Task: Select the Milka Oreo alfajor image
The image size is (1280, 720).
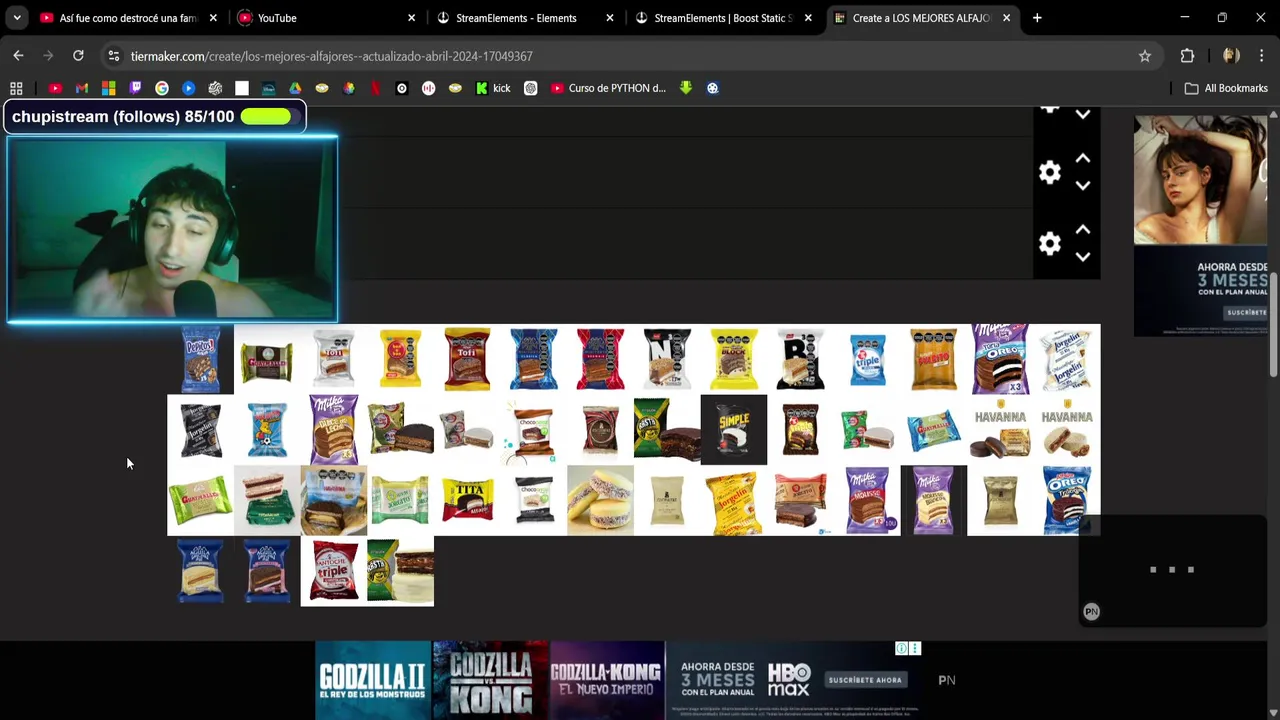Action: pyautogui.click(x=1000, y=359)
